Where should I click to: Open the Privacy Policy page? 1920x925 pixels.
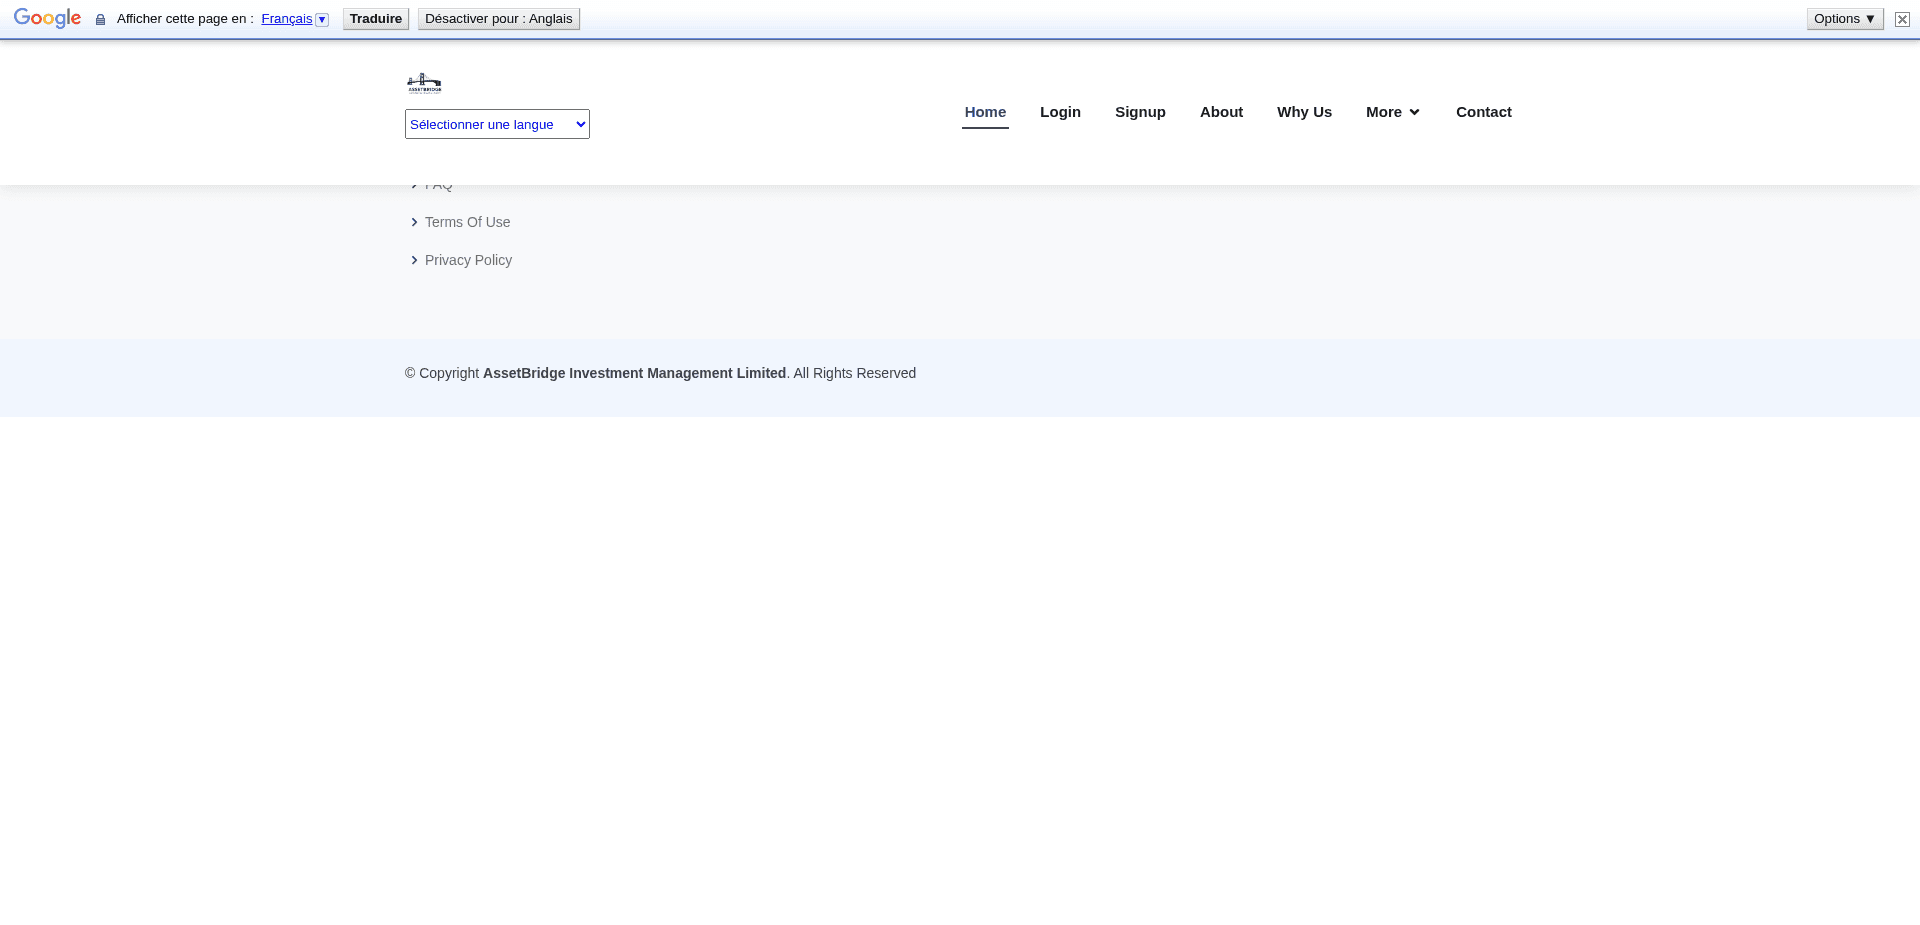click(468, 260)
